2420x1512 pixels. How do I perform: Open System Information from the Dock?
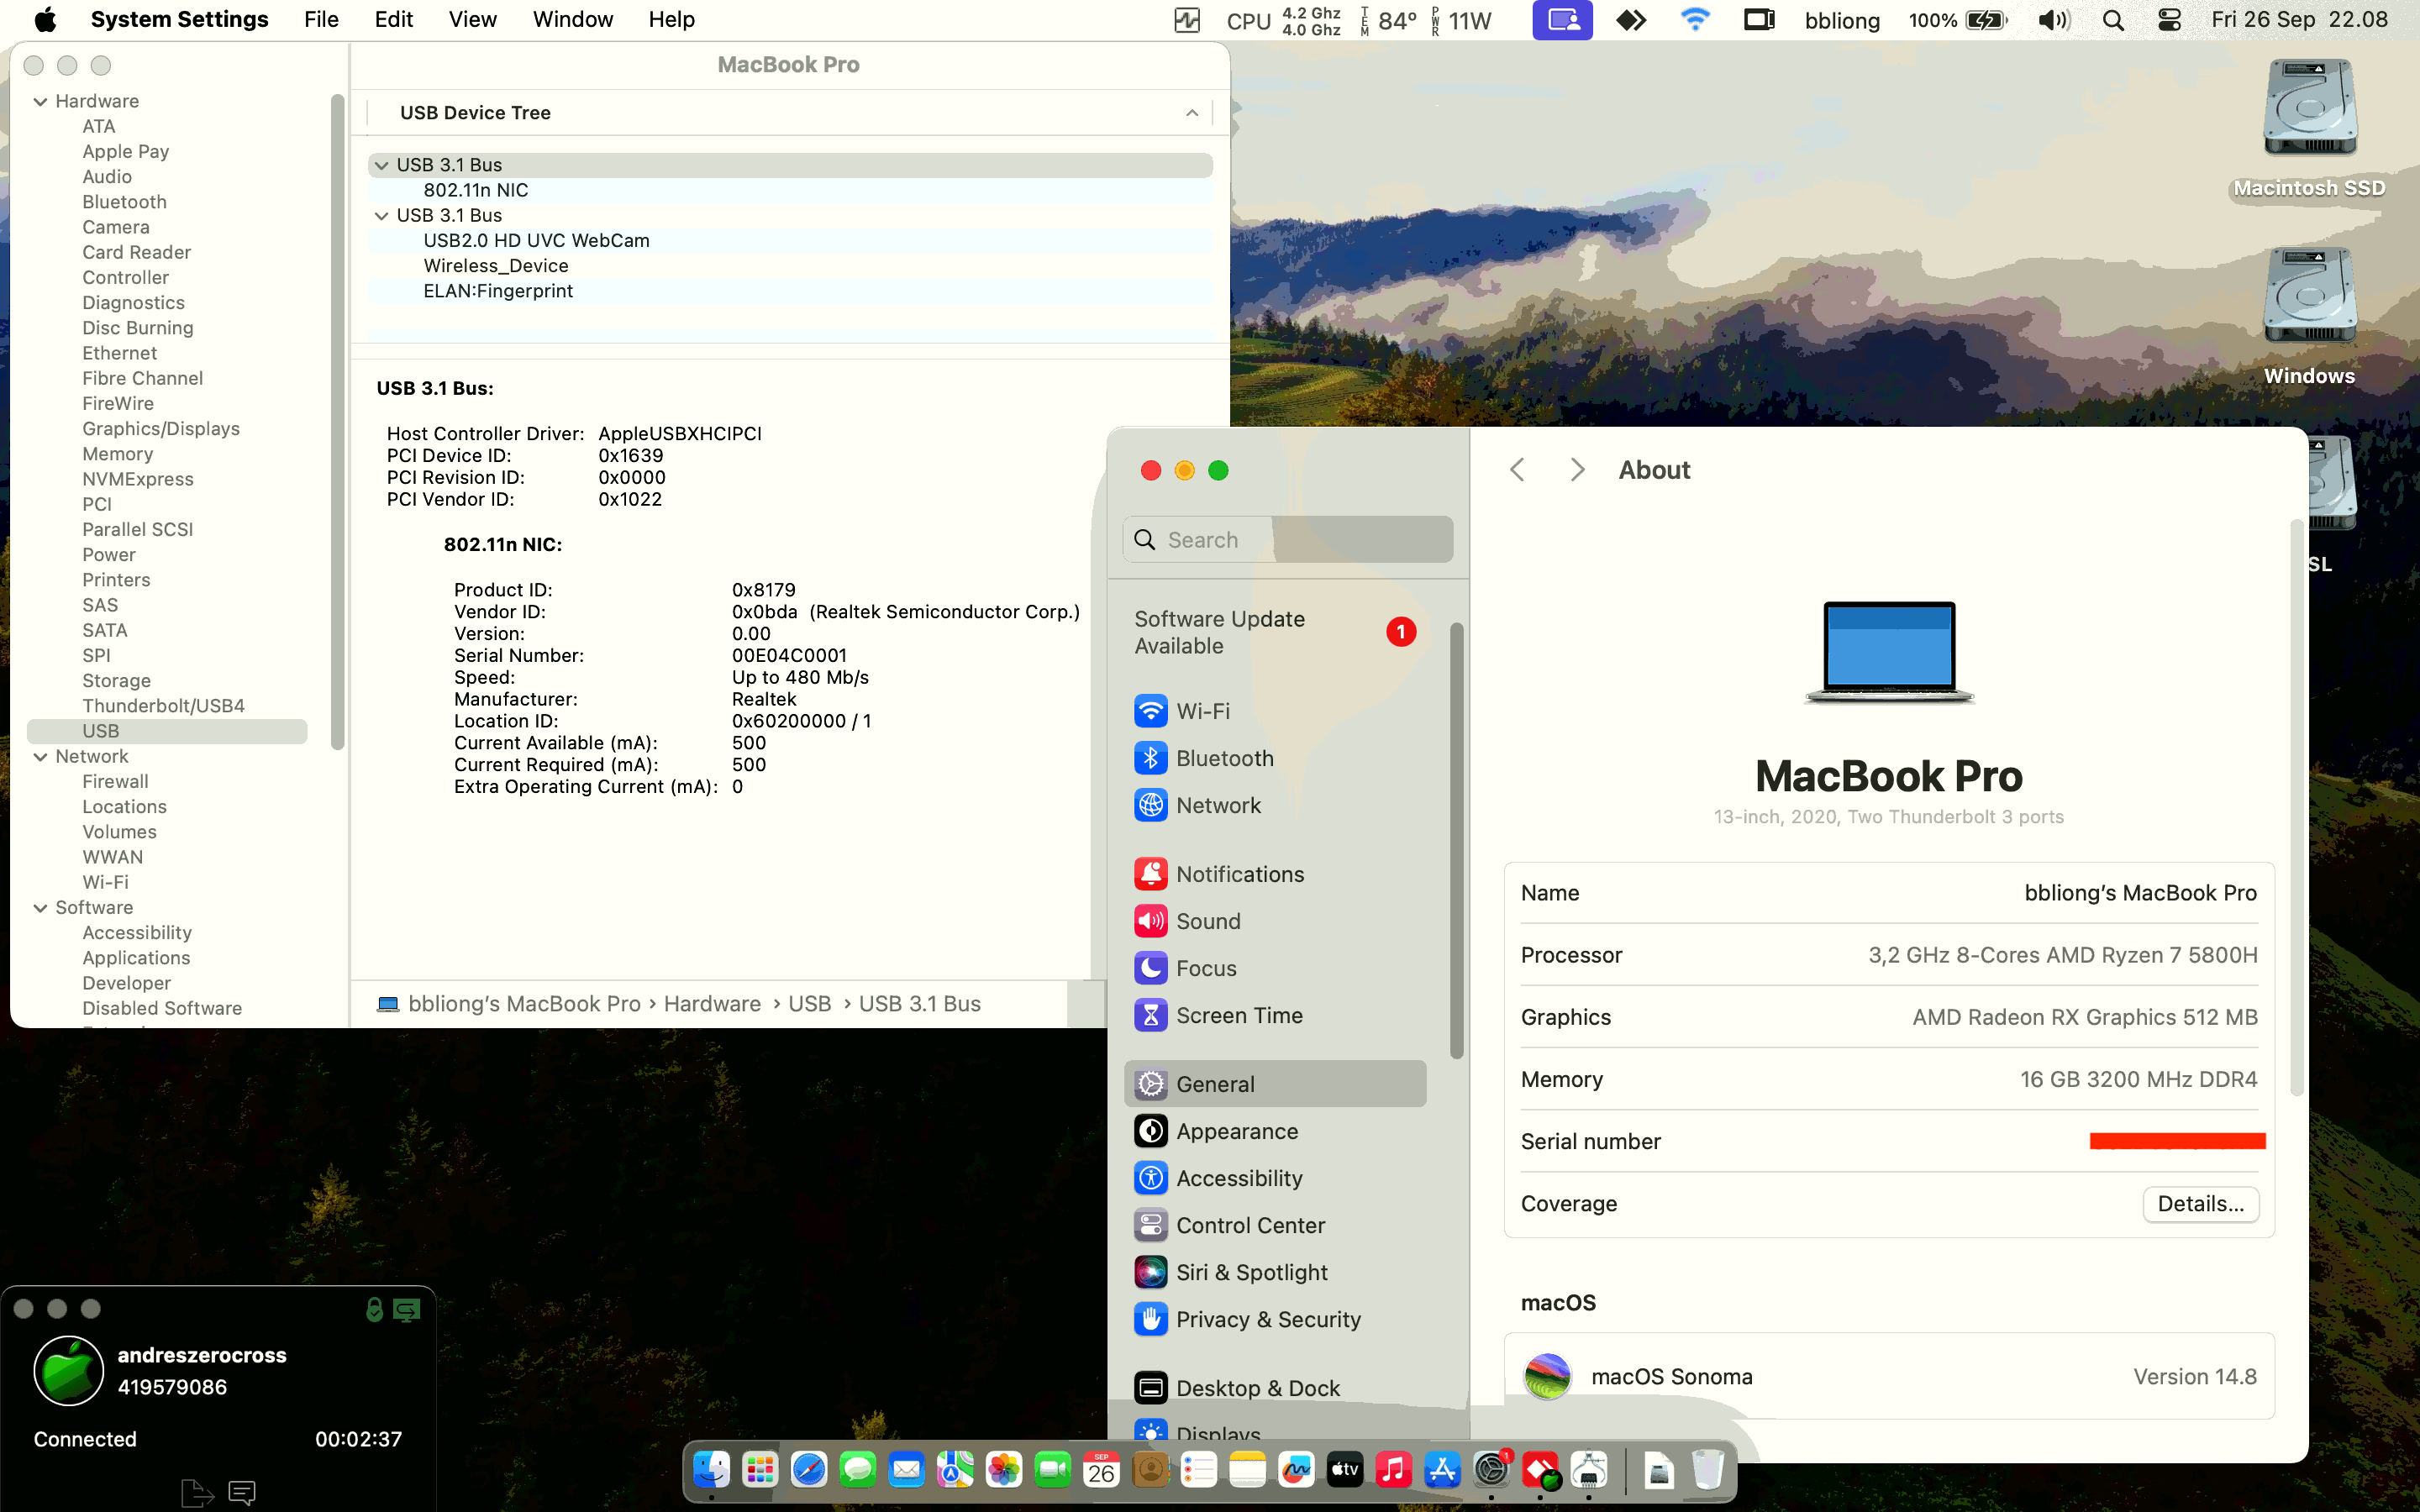pyautogui.click(x=1589, y=1470)
